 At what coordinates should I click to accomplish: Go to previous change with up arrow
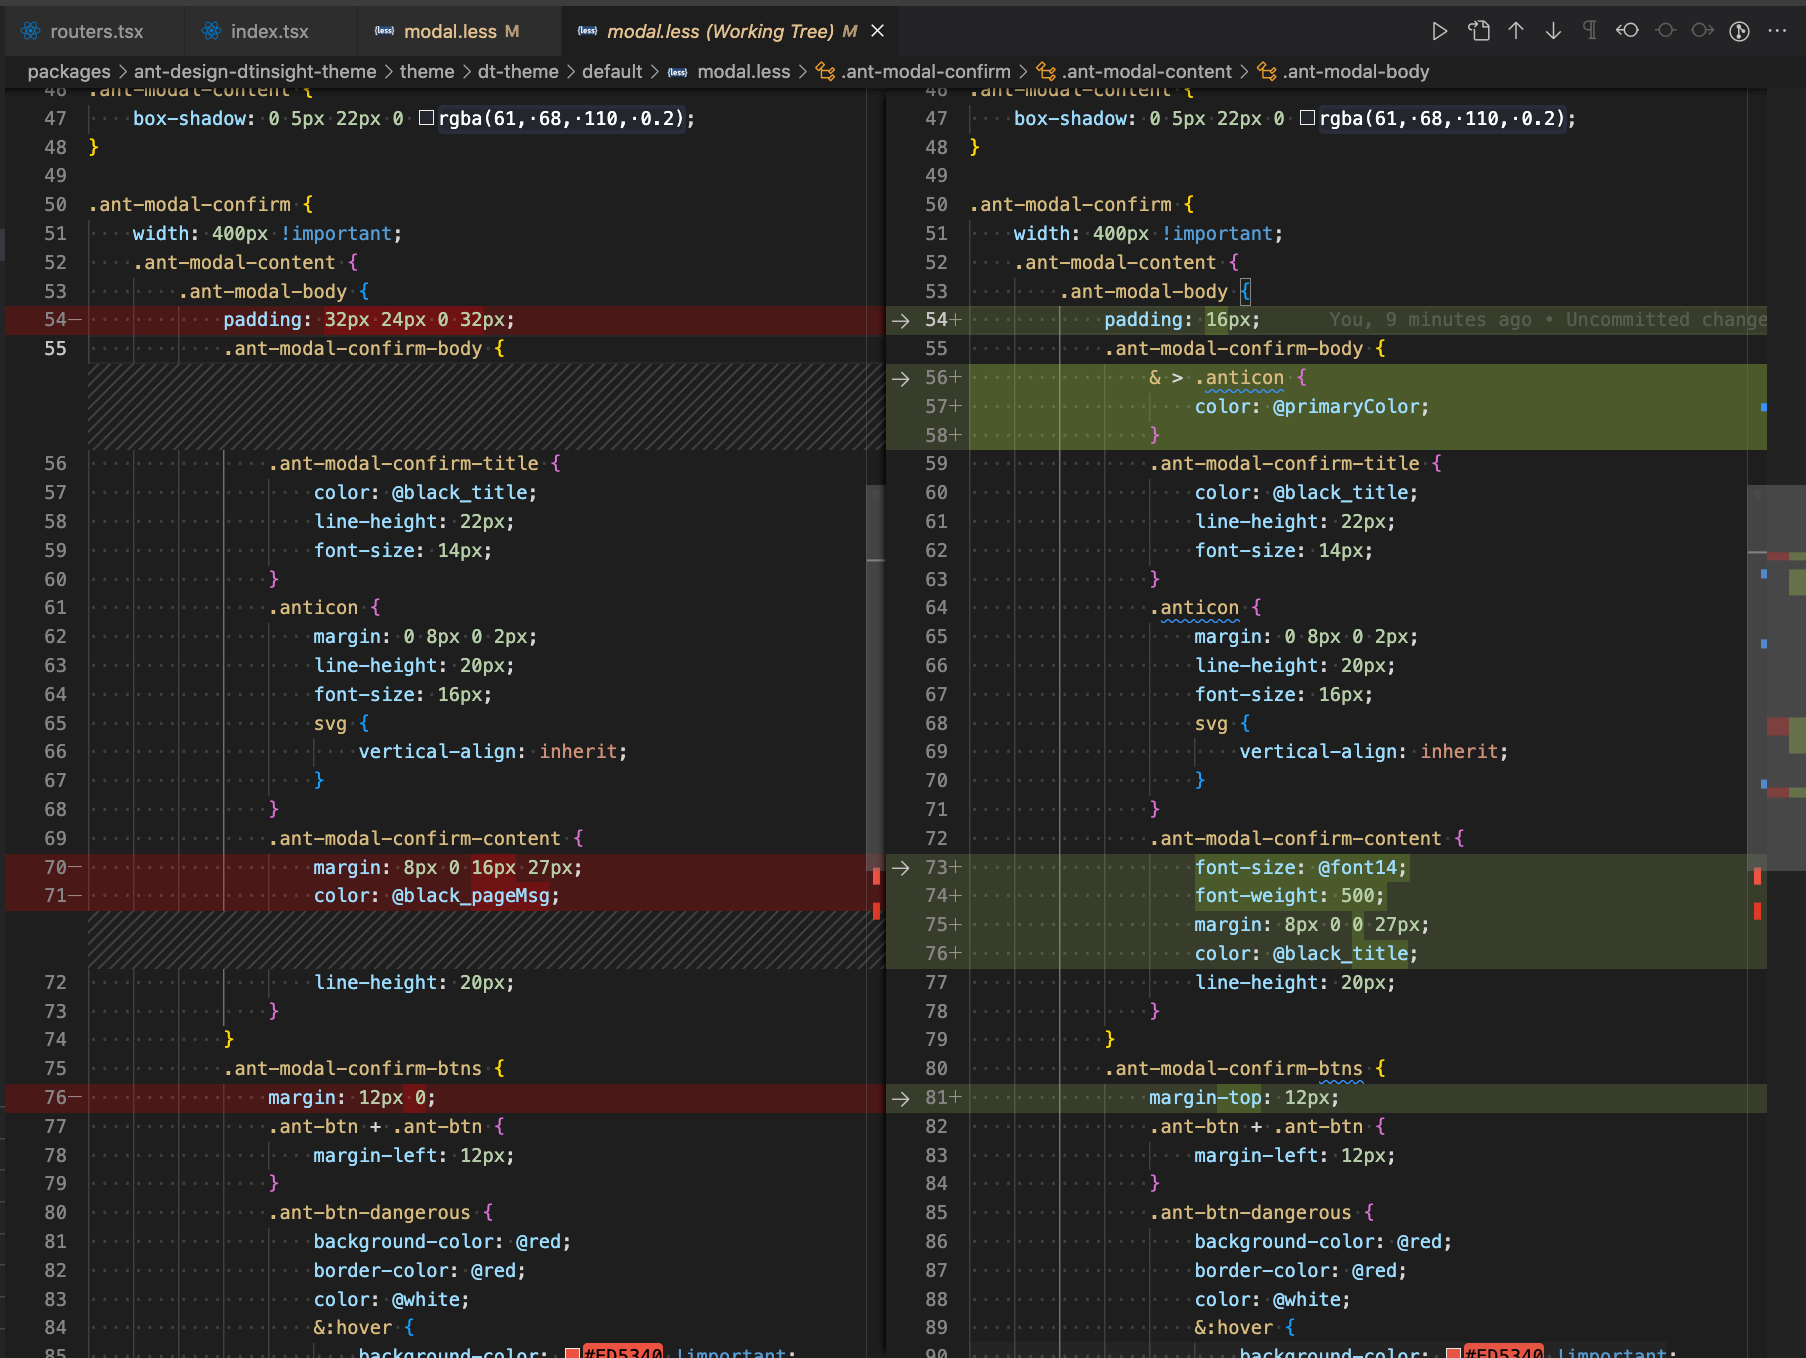pyautogui.click(x=1516, y=30)
